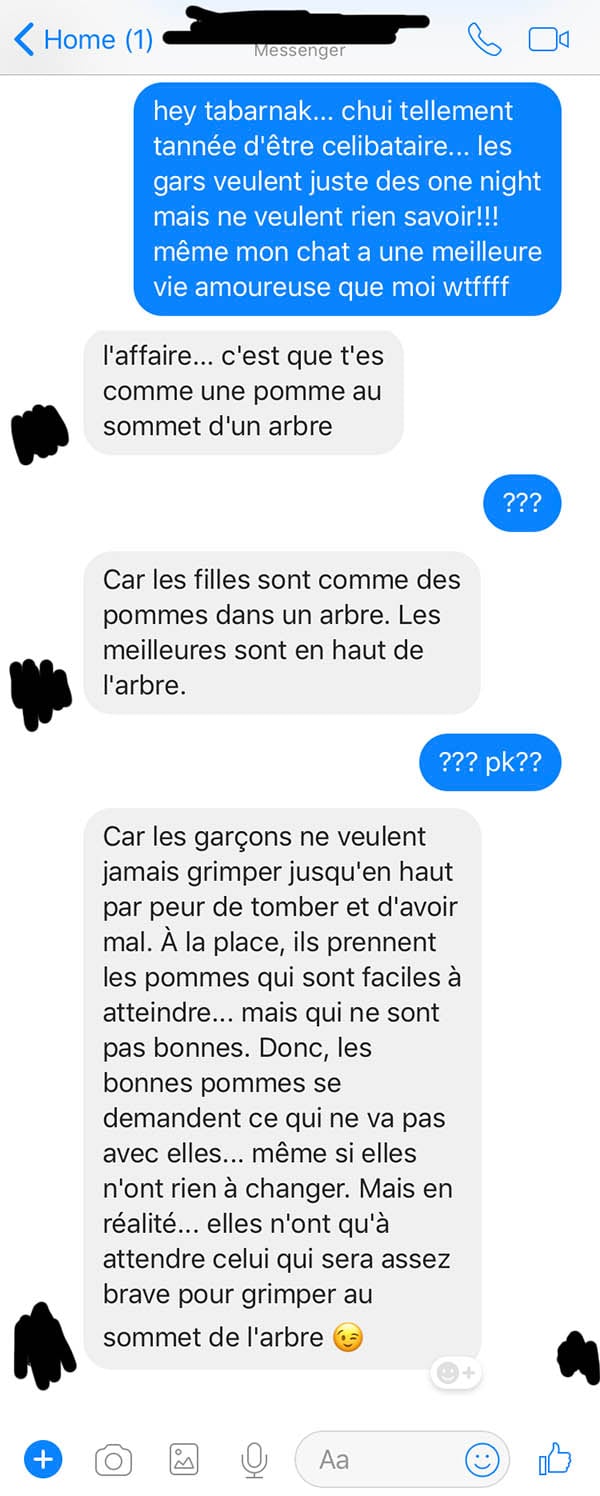This screenshot has height=1496, width=600.
Task: Select the 'pomme au sommet d'un arbre' message
Action: tap(243, 391)
